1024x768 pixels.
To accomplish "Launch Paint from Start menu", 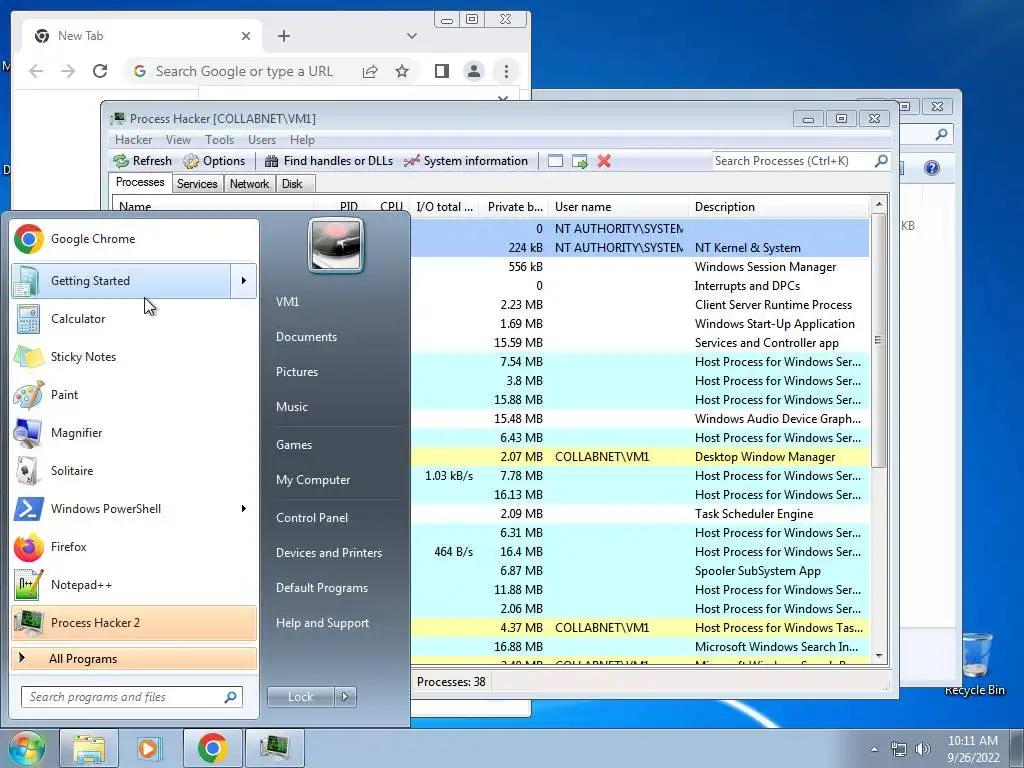I will [134, 394].
